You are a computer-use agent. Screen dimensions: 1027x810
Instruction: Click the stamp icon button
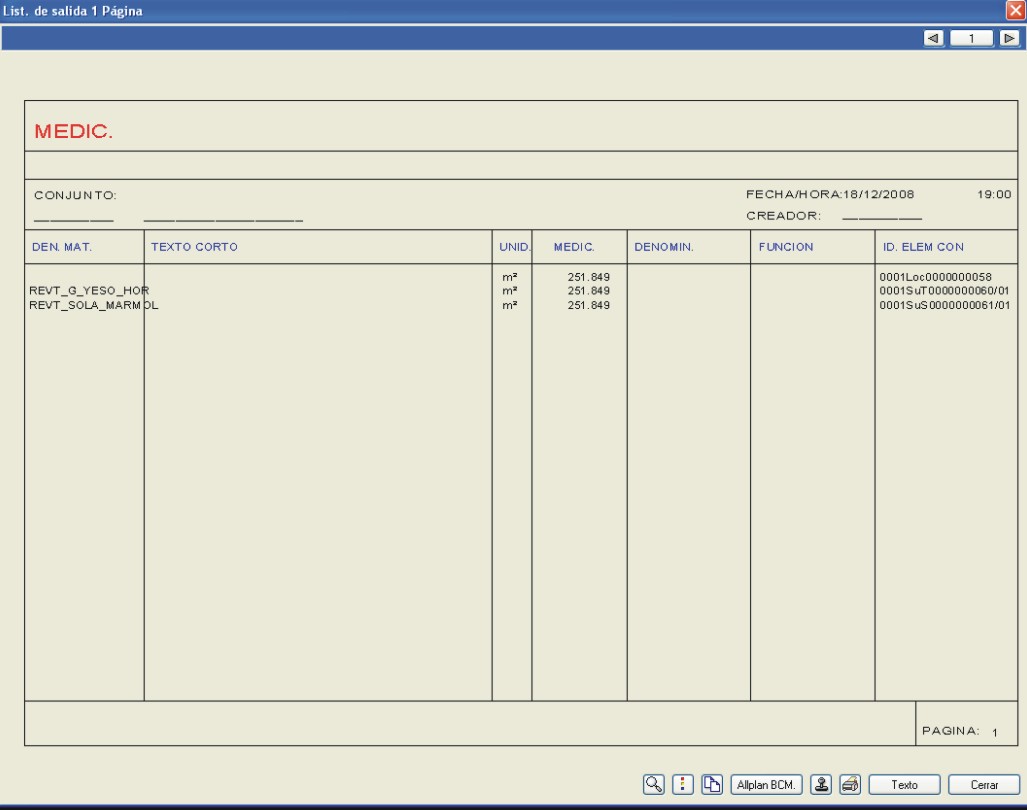(821, 784)
